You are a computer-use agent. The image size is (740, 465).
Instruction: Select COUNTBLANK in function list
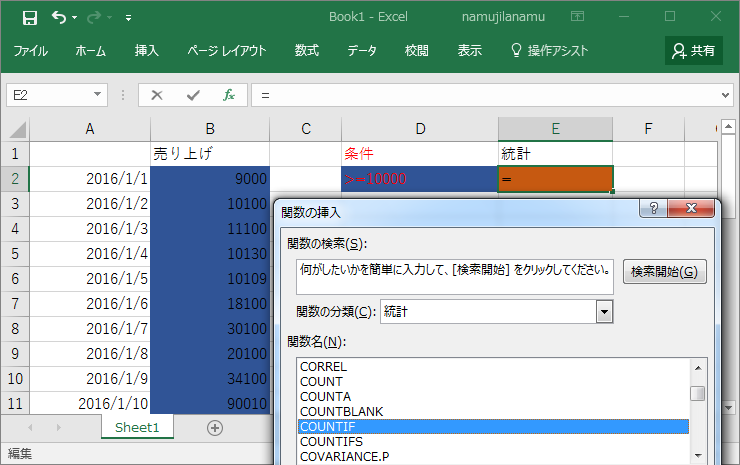[x=493, y=412]
